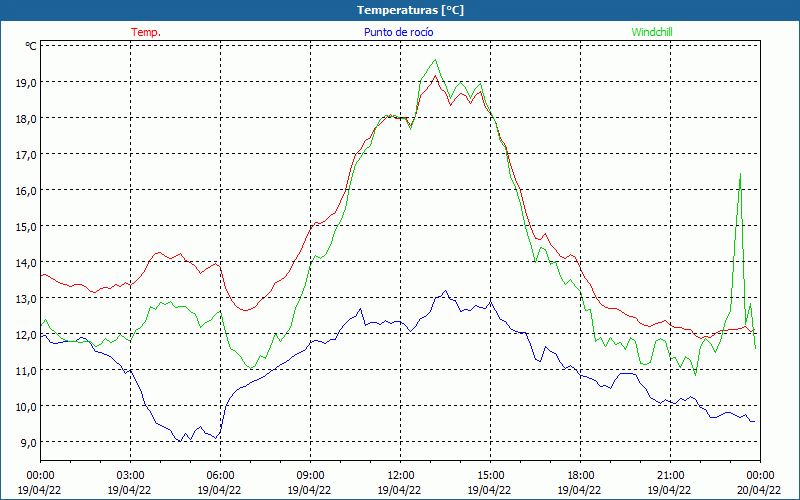The width and height of the screenshot is (800, 500).
Task: Click the 19,0 y-axis value
Action: 28,82
